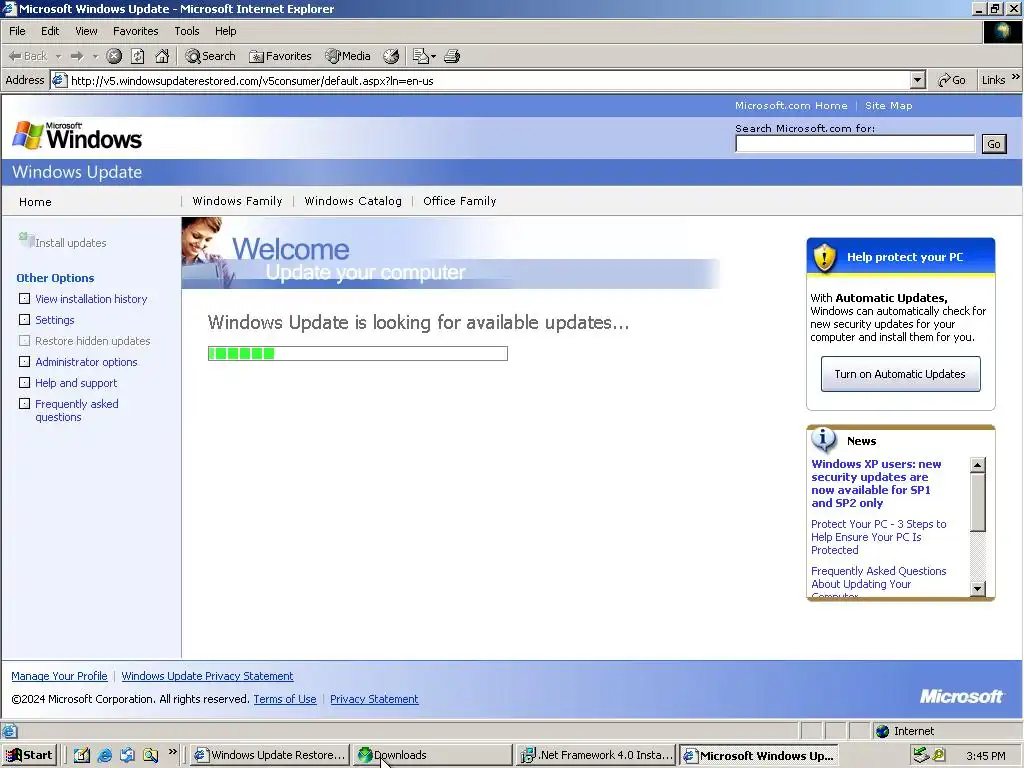Open the Search pane from toolbar

pyautogui.click(x=210, y=56)
